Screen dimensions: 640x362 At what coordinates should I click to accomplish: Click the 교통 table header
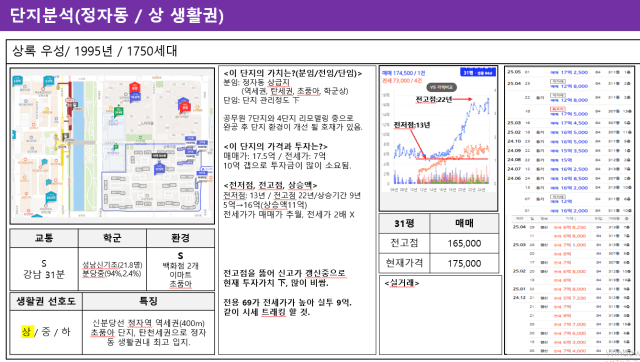pyautogui.click(x=44, y=238)
